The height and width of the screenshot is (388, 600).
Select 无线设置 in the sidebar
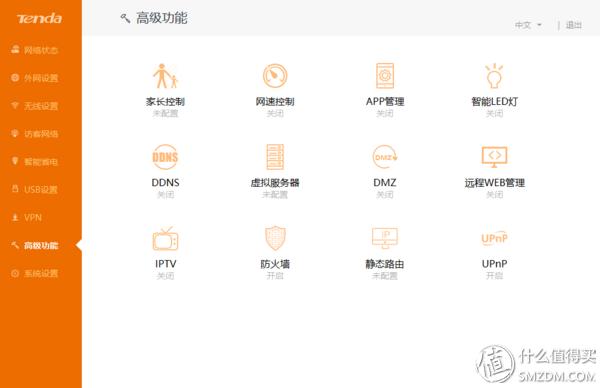pos(35,106)
